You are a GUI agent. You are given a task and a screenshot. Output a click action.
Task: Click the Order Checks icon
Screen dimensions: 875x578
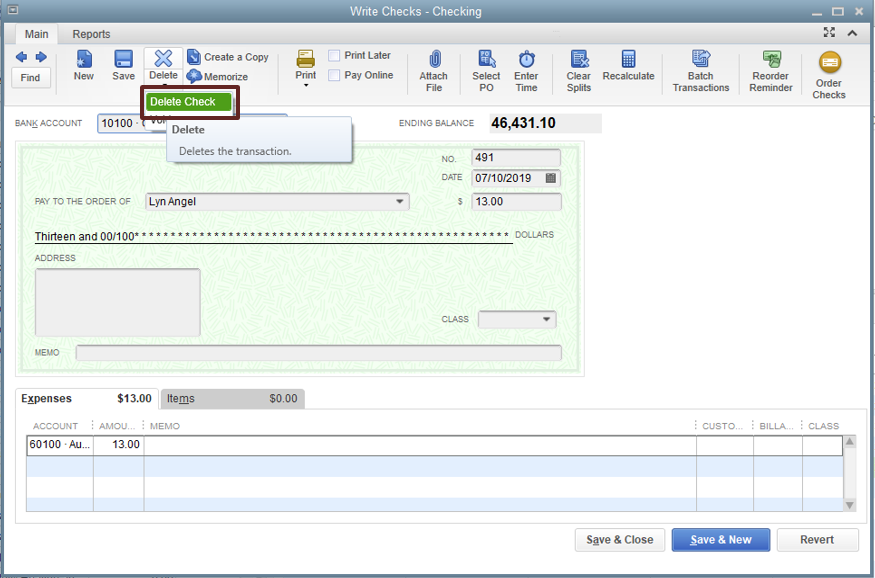[x=829, y=62]
